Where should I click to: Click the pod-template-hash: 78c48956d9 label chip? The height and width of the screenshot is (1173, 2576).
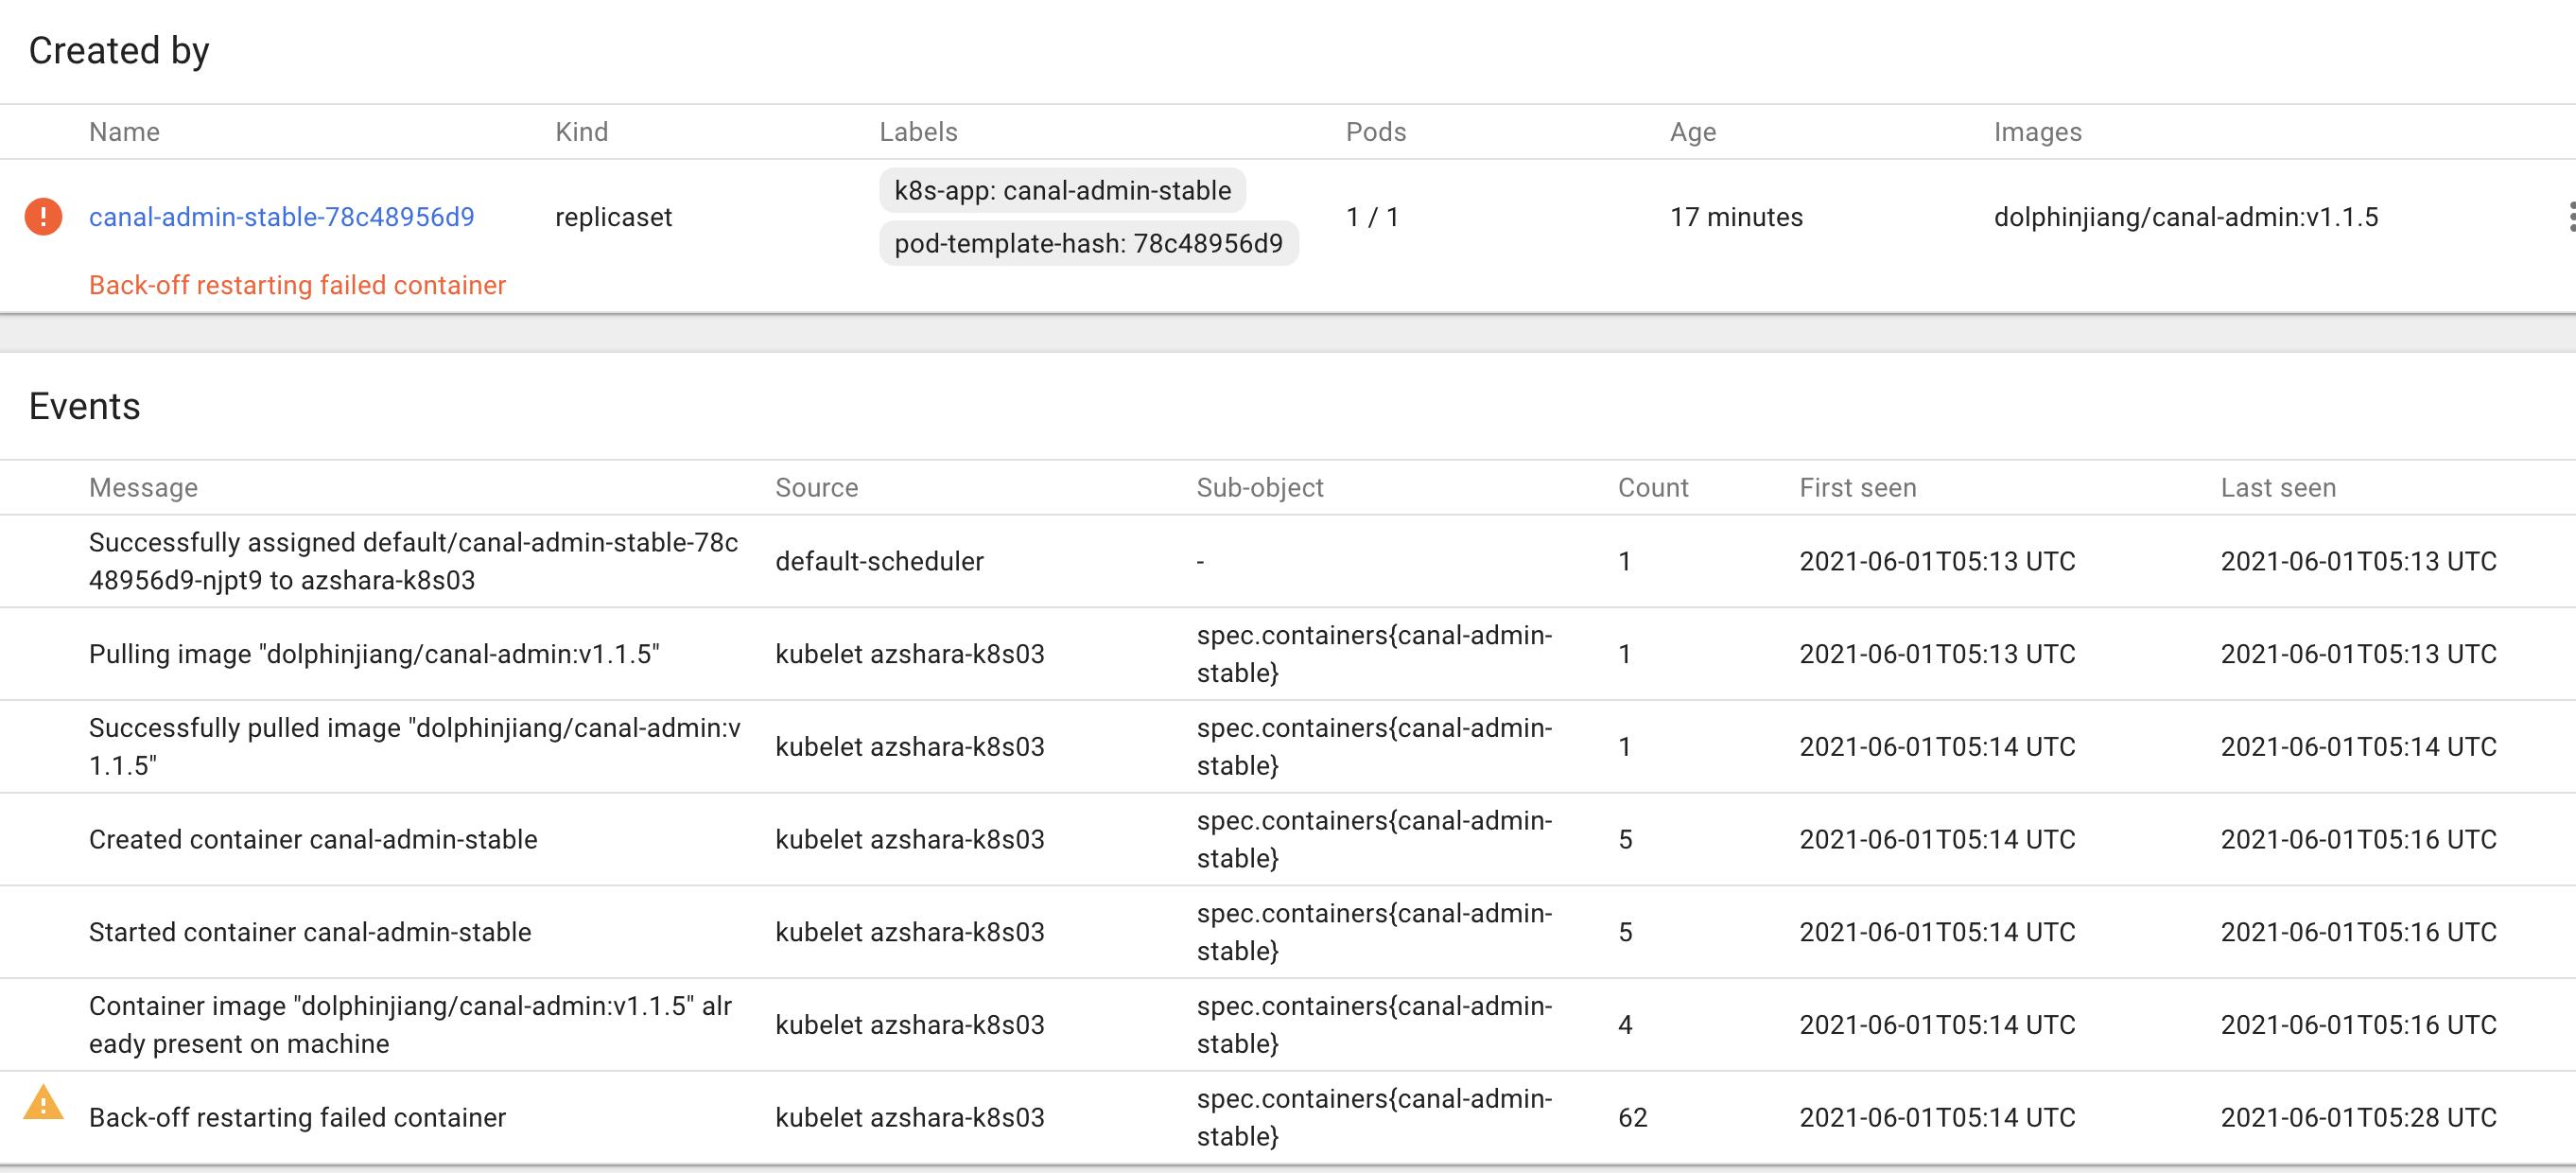click(x=1088, y=242)
